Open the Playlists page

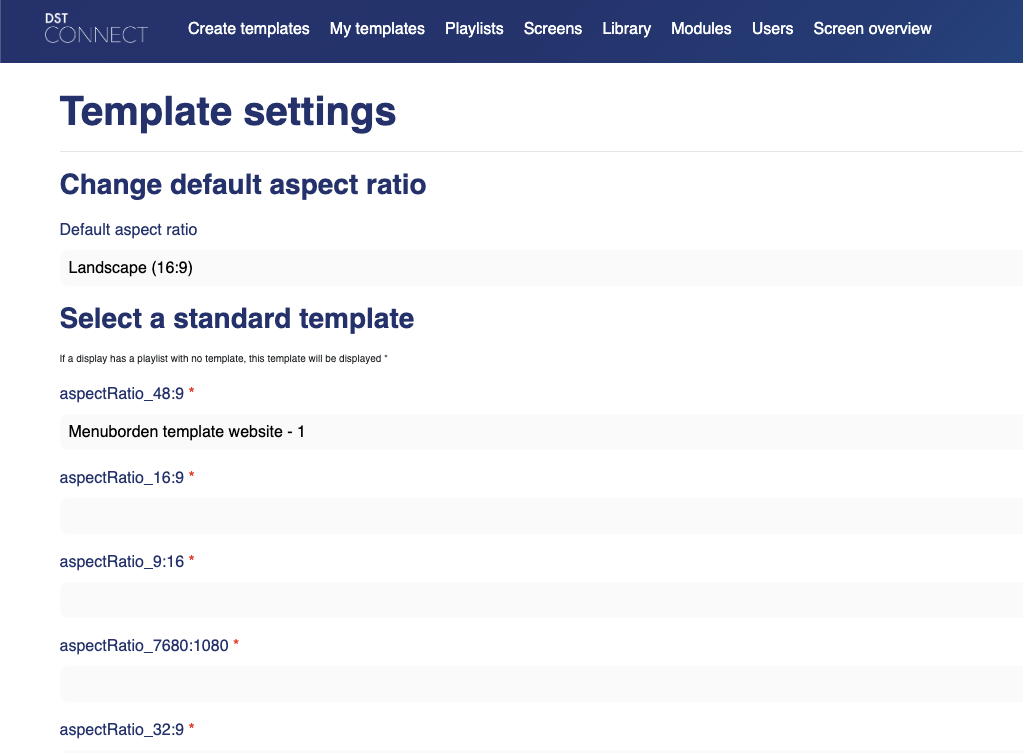pos(474,29)
